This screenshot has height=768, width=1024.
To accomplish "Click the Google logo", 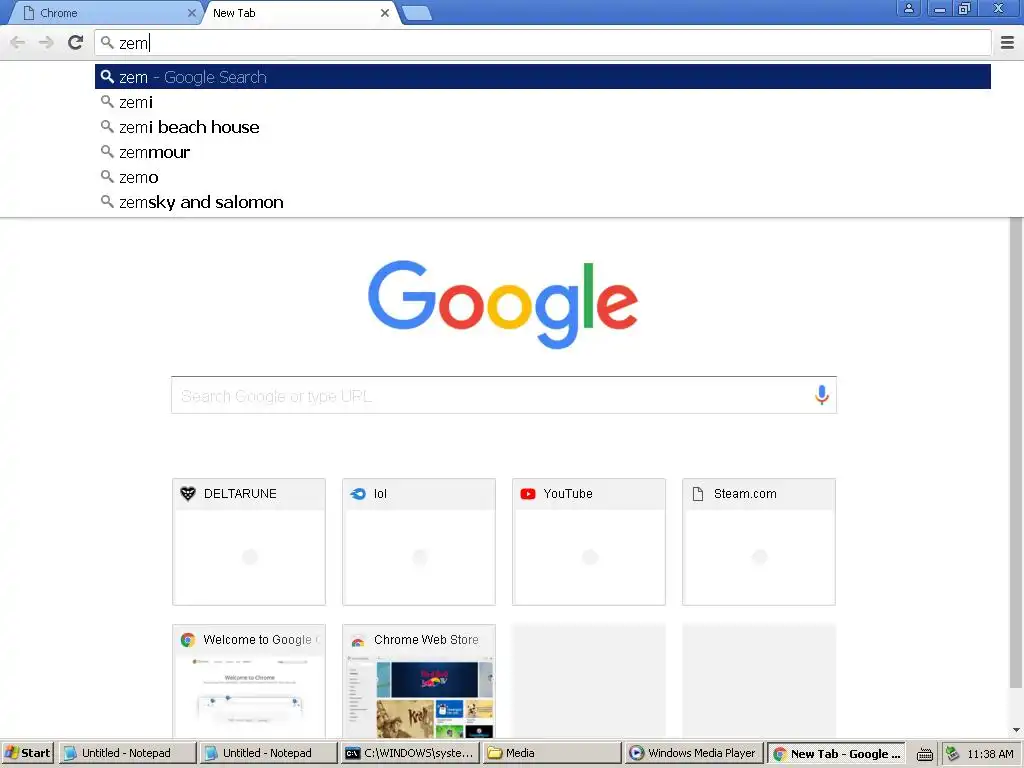I will point(503,304).
